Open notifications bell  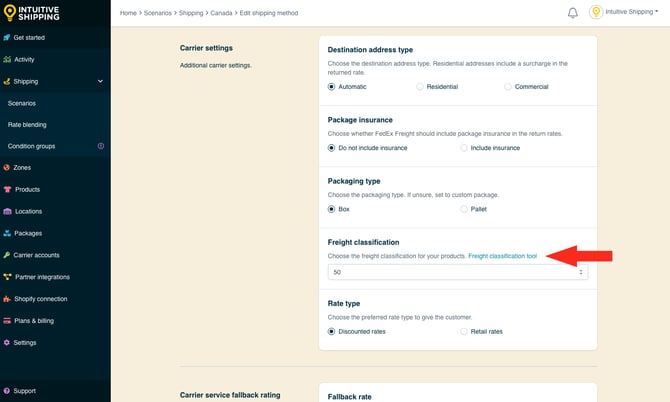click(573, 13)
